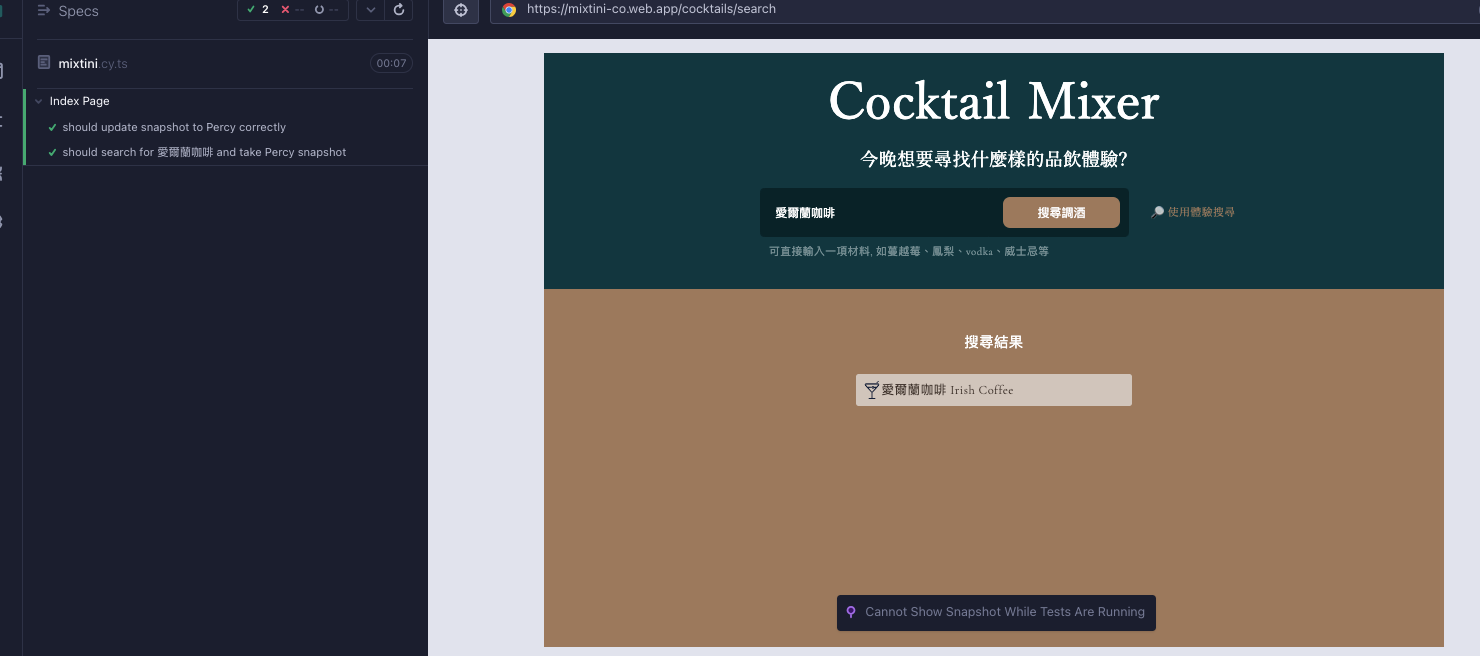Click the pin icon in snapshot banner
Viewport: 1480px width, 656px height.
click(851, 612)
